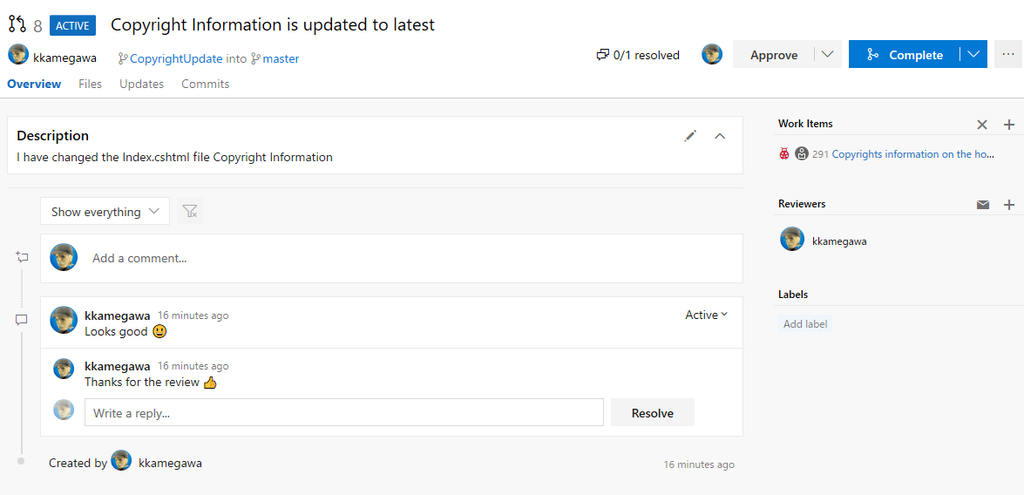Image resolution: width=1024 pixels, height=495 pixels.
Task: Collapse the Description section using the chevron
Action: [x=720, y=136]
